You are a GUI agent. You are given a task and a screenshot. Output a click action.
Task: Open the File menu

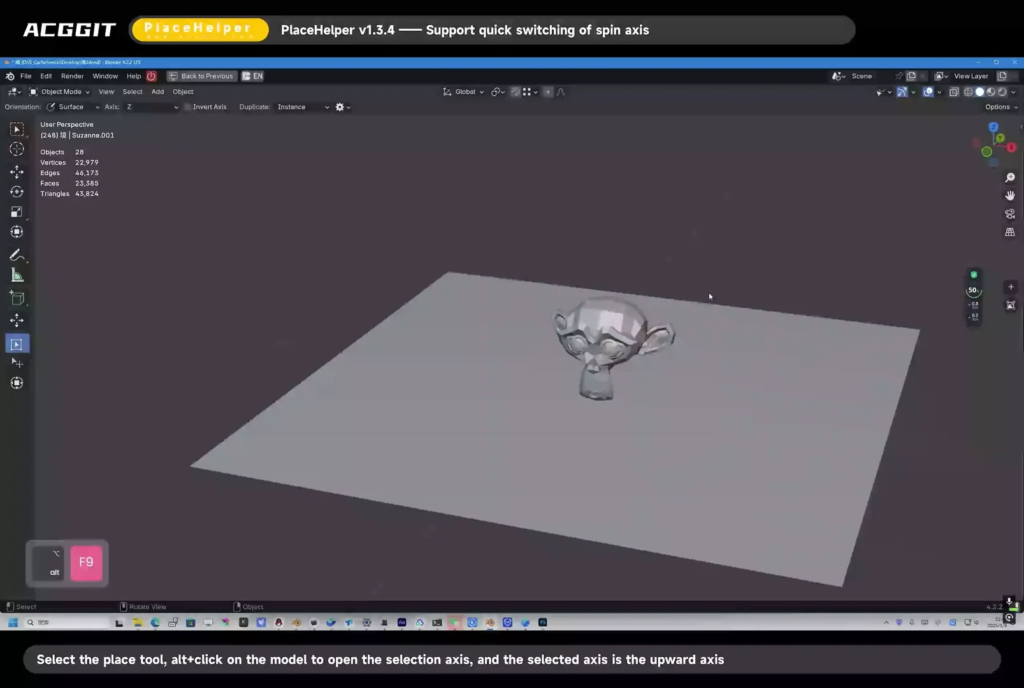[x=25, y=76]
